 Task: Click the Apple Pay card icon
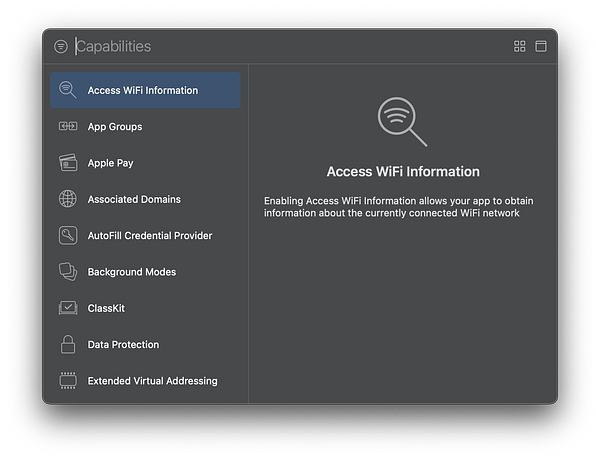coord(68,163)
